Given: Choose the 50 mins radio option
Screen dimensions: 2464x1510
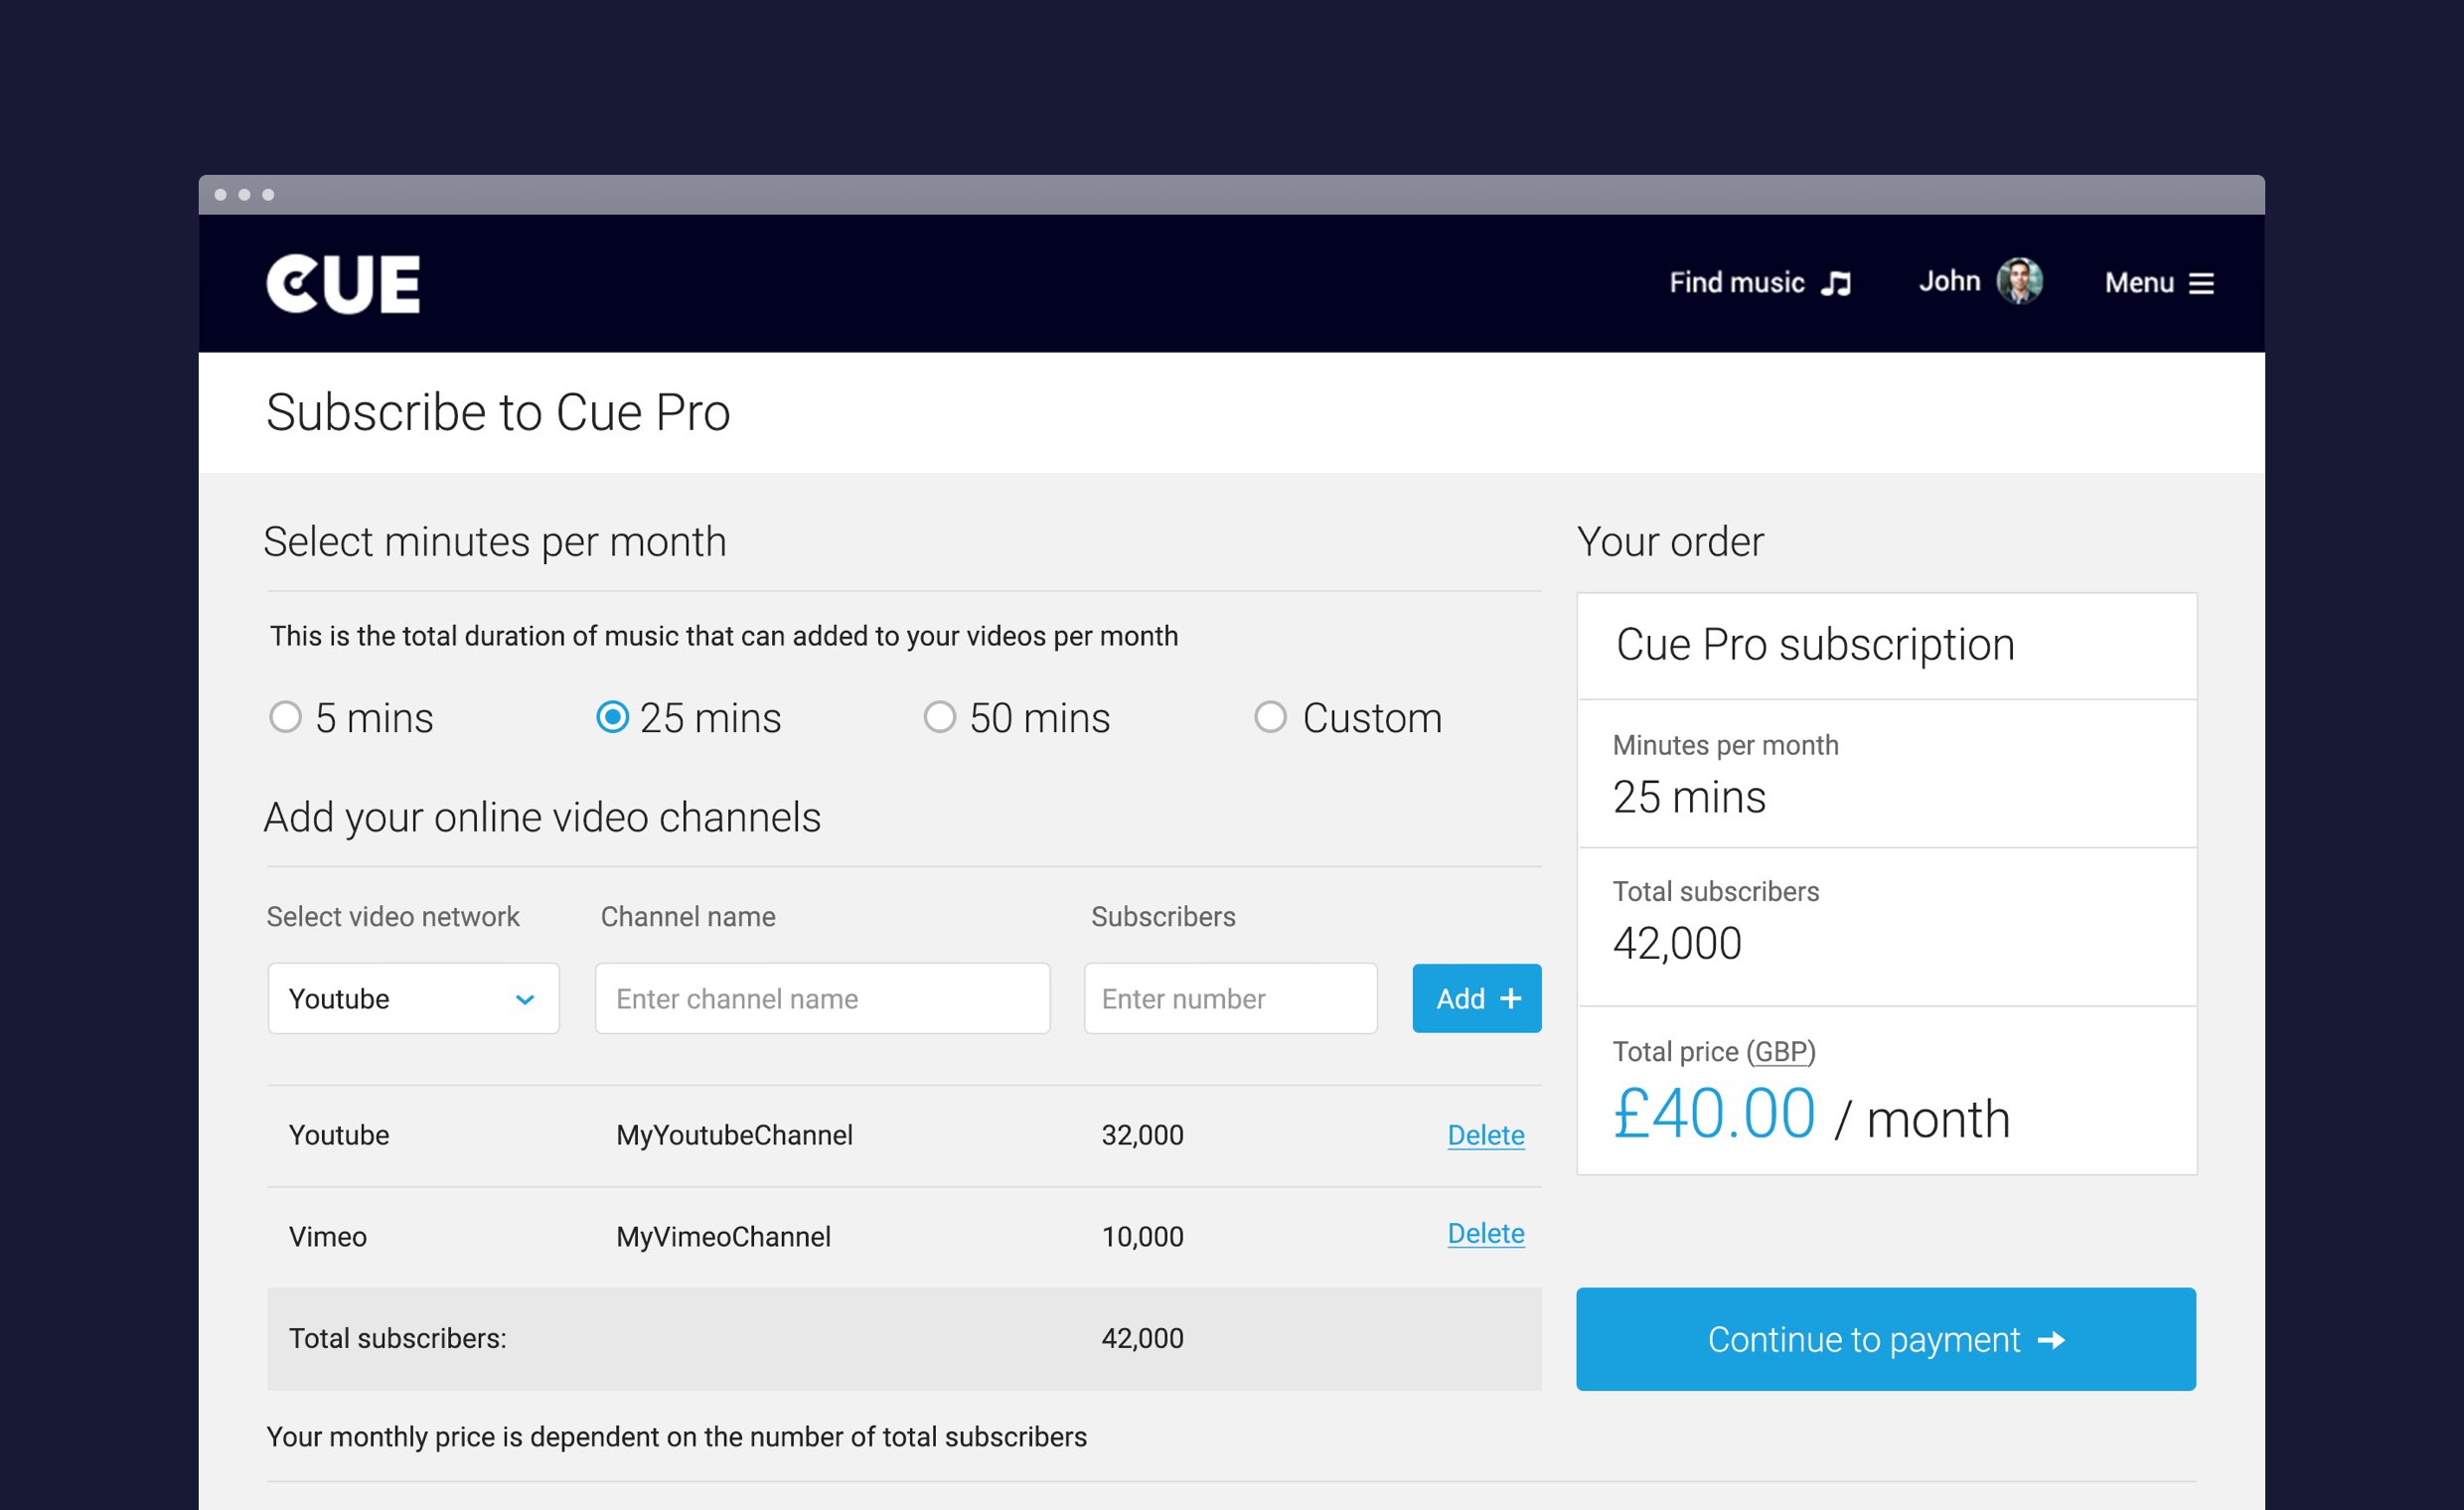Looking at the screenshot, I should [x=939, y=717].
